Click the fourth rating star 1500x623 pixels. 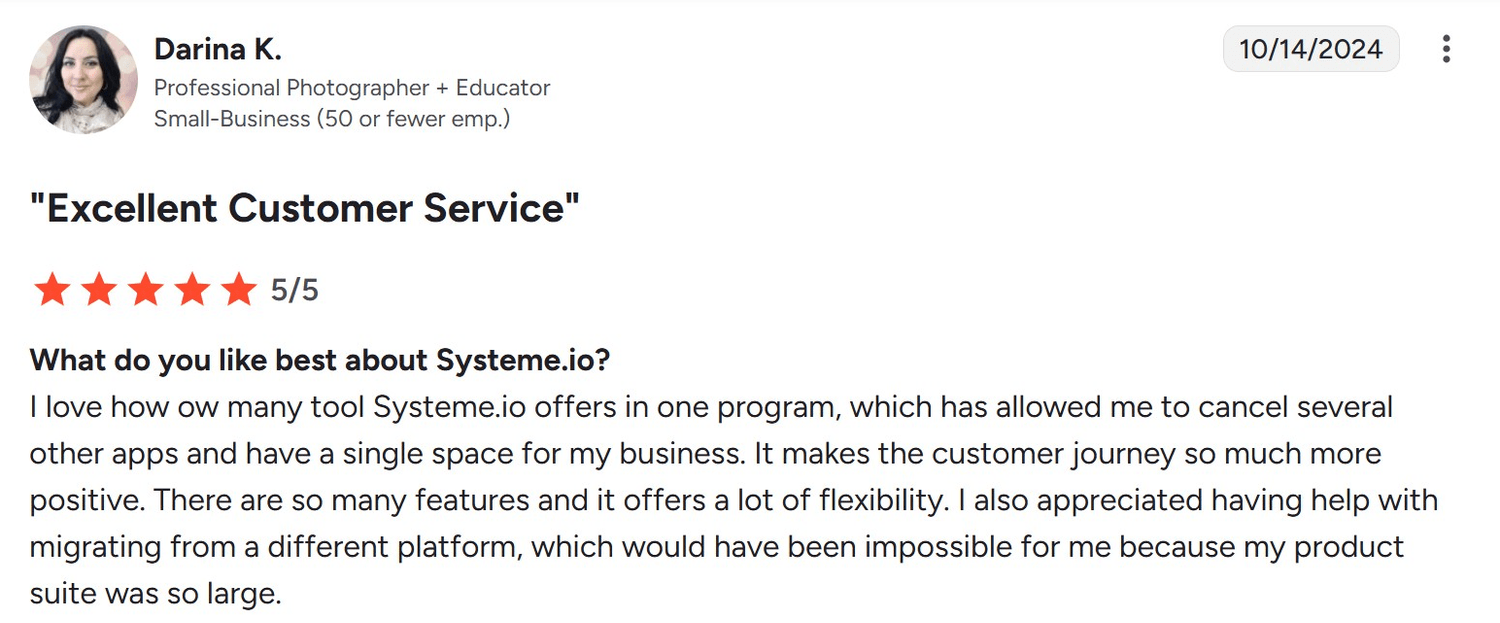point(192,290)
